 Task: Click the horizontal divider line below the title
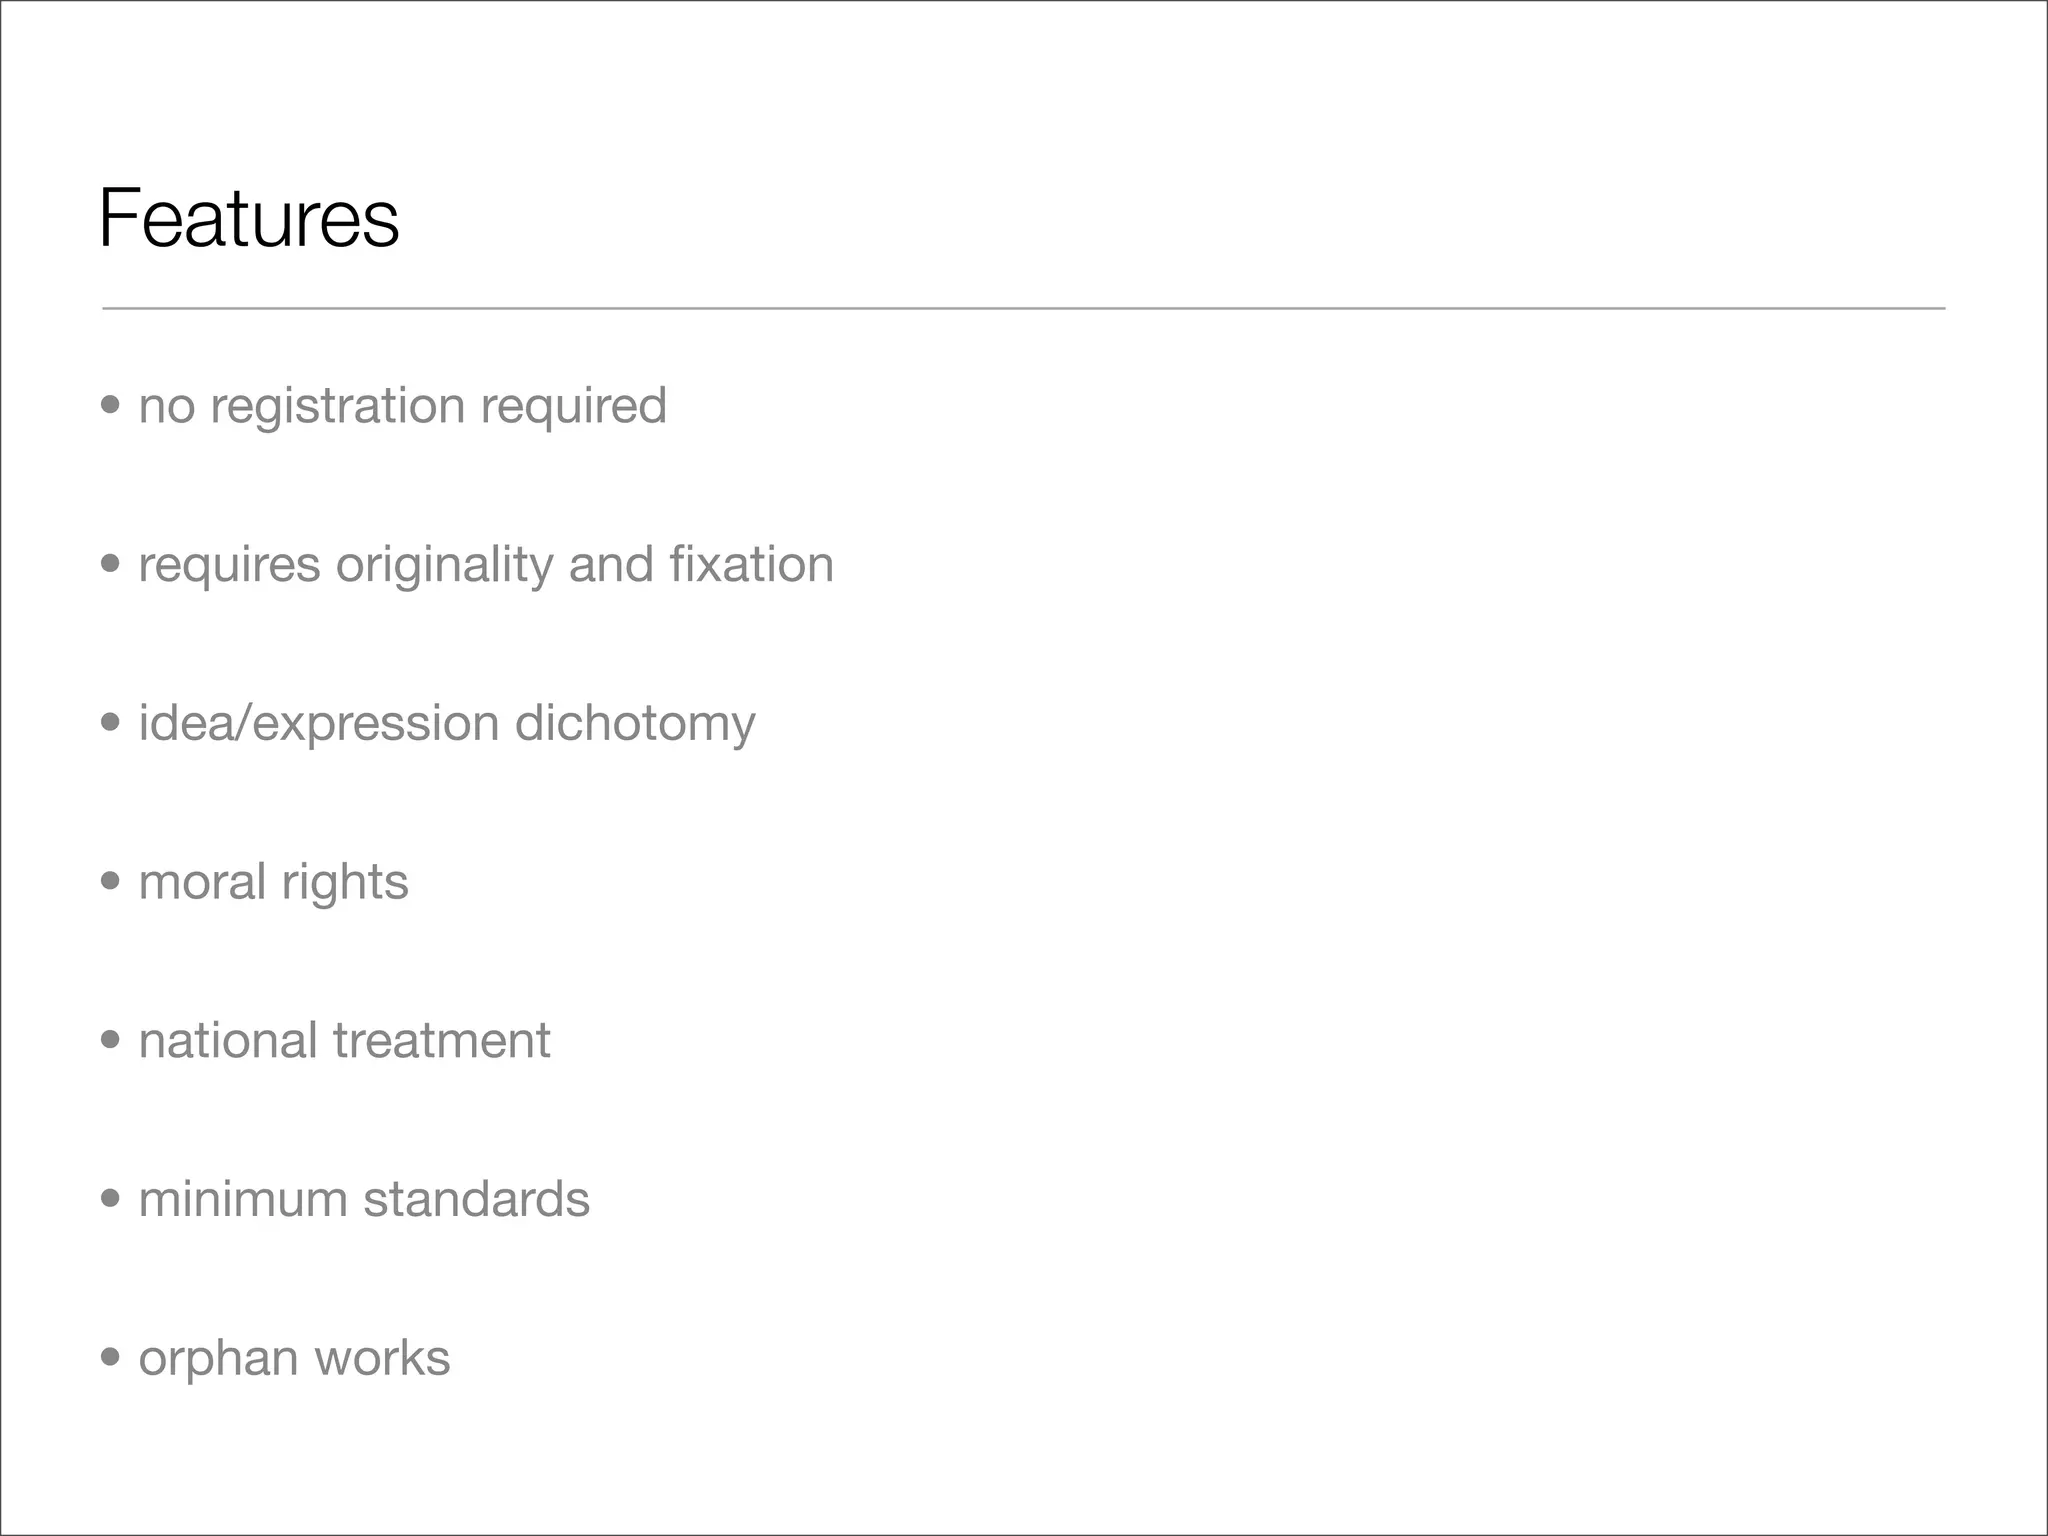[1023, 309]
